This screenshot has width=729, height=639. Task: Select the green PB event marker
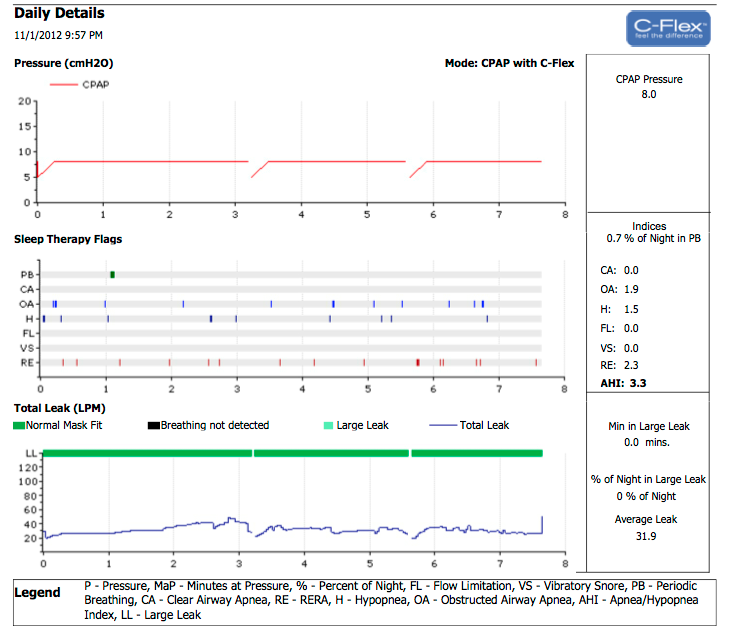coord(113,274)
